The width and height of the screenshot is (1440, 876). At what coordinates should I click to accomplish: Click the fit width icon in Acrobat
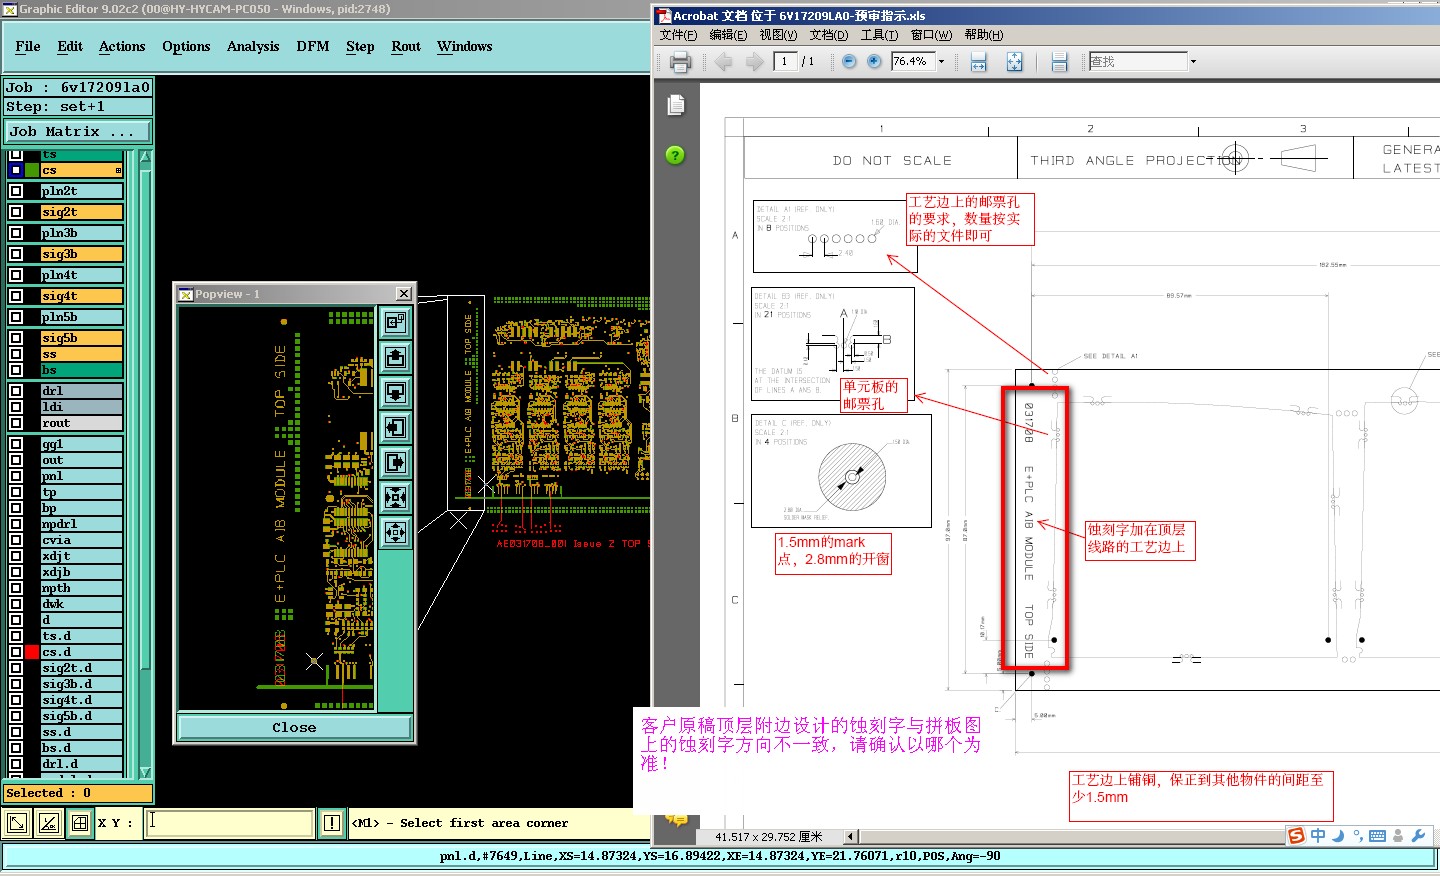pos(979,62)
